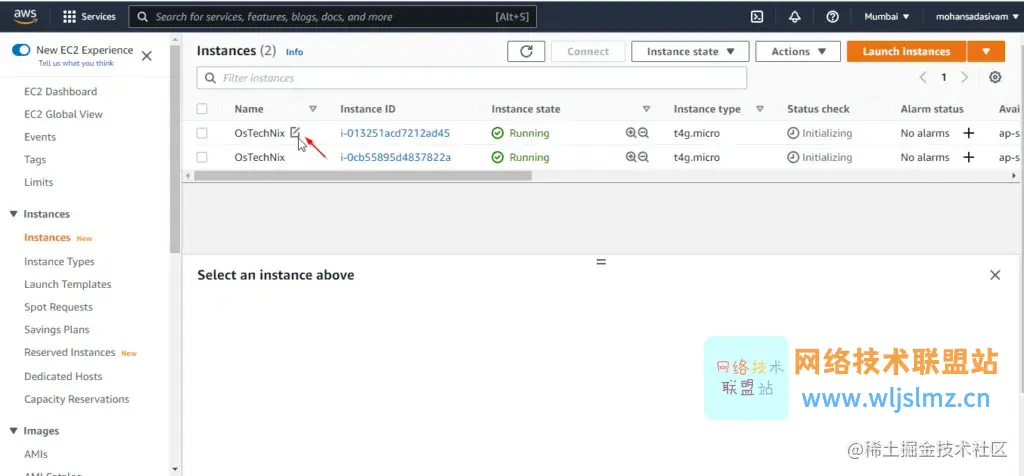The height and width of the screenshot is (476, 1024).
Task: Click the Filter instances input field
Action: point(472,78)
